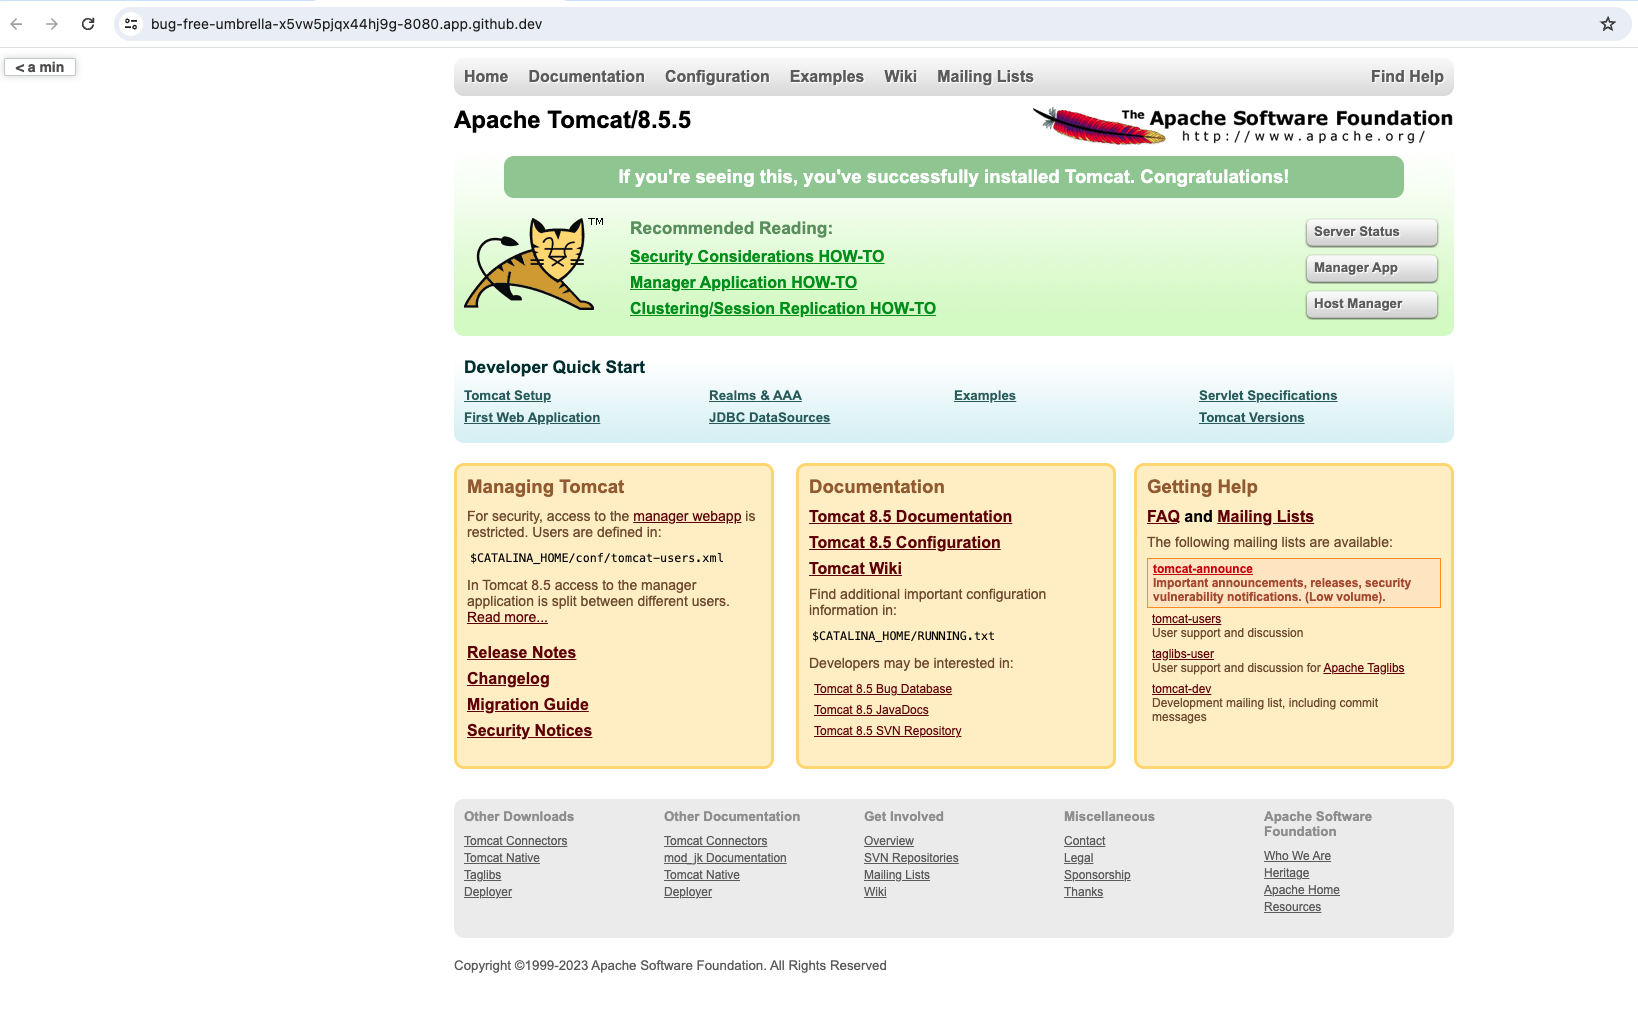Open the Manager App button

click(1371, 268)
